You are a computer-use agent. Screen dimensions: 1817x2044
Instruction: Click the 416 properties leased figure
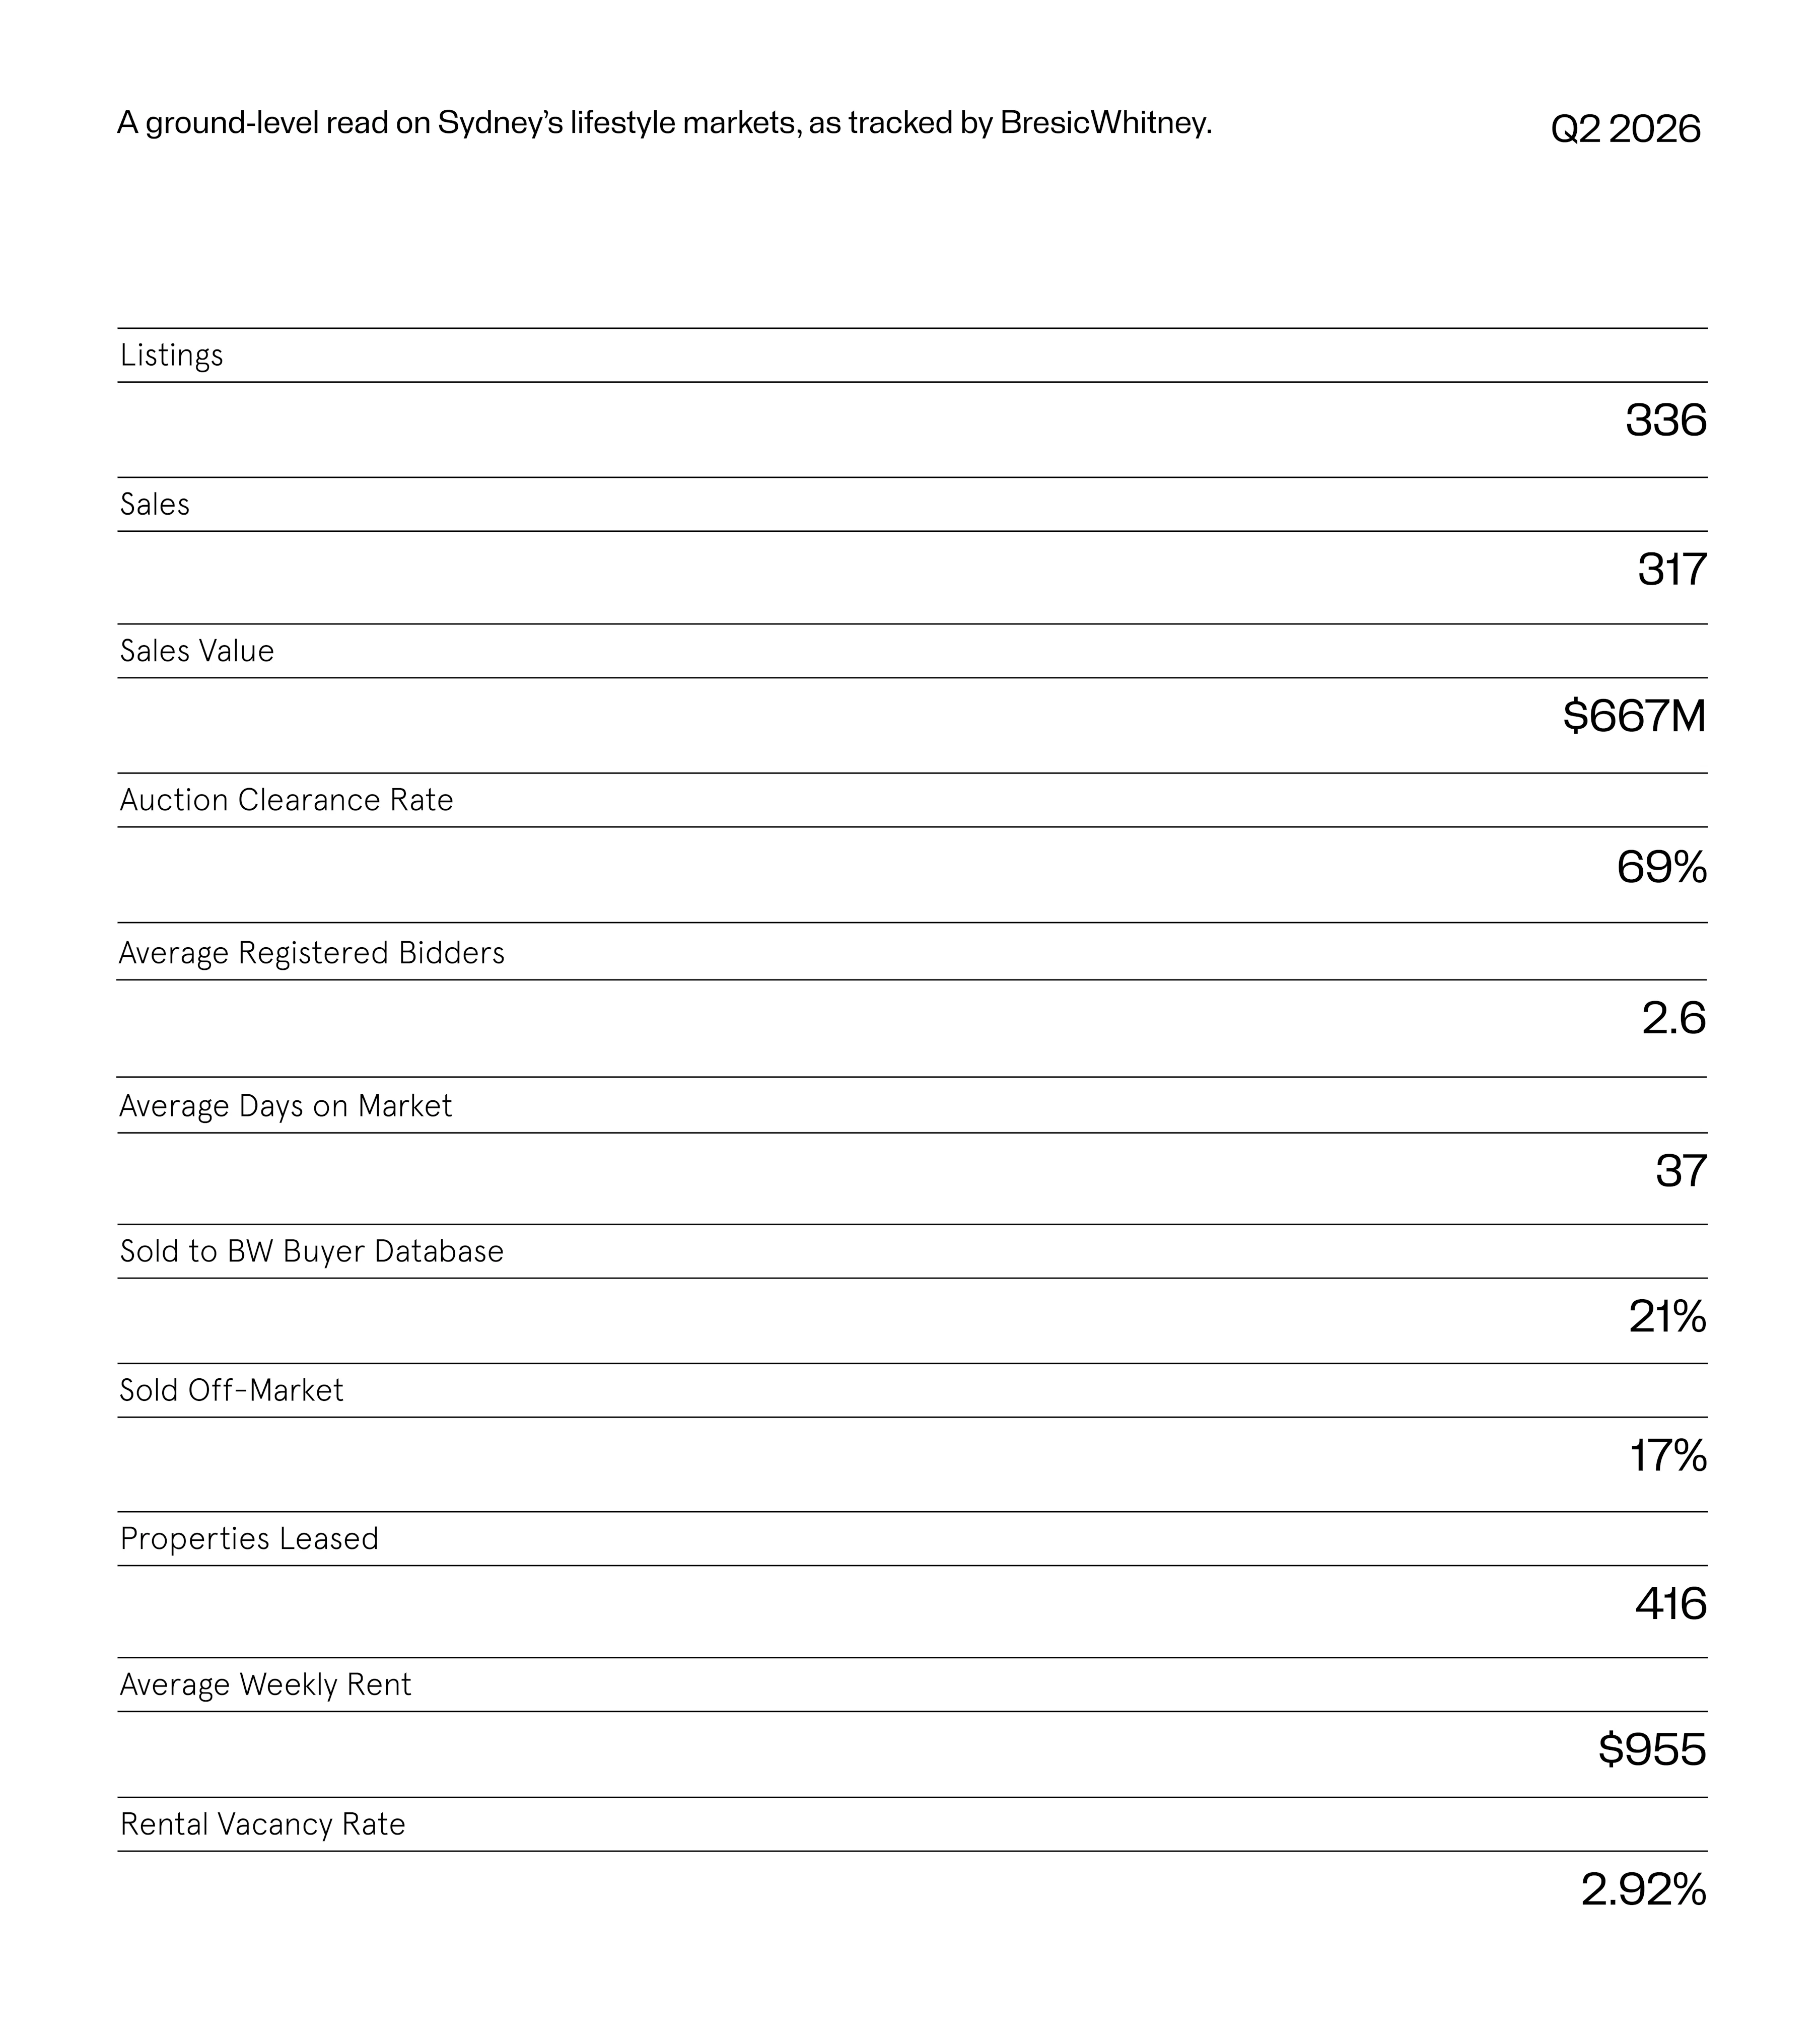click(1670, 1604)
